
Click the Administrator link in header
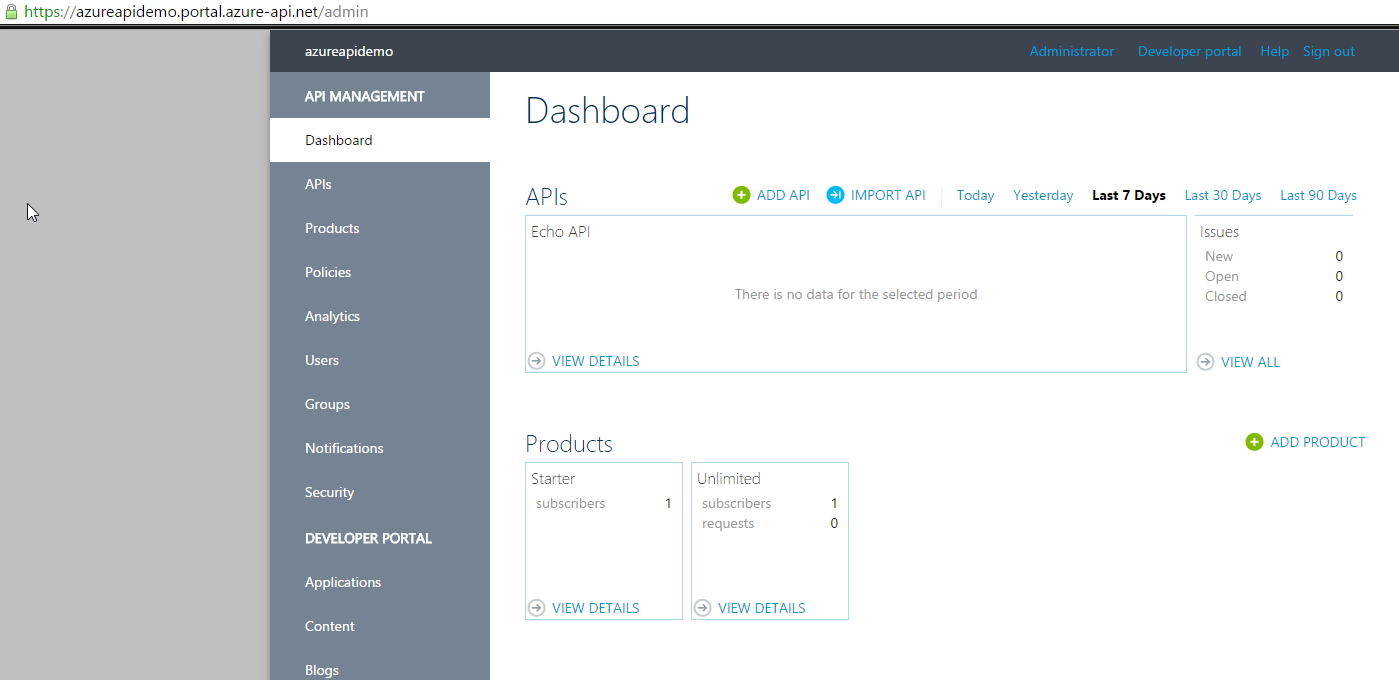point(1071,51)
